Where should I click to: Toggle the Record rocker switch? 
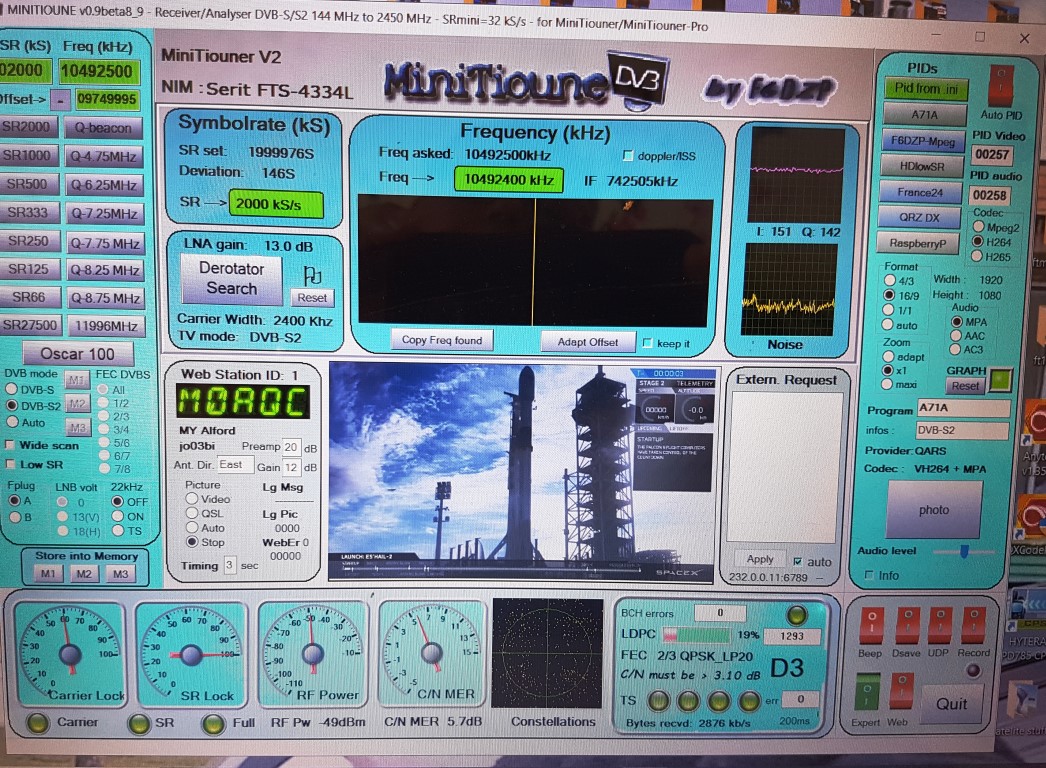tap(974, 625)
